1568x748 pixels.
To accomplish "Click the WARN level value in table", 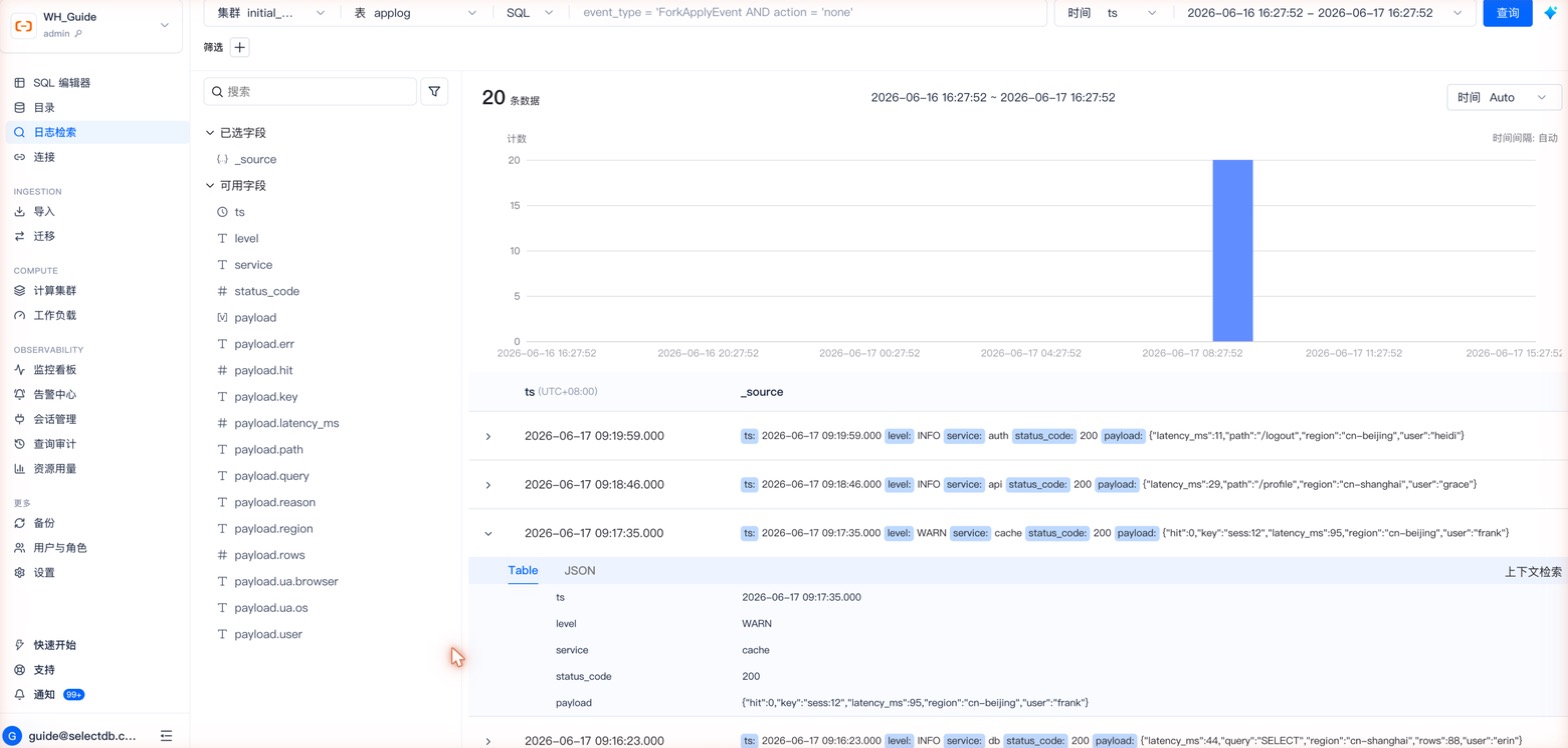I will [757, 623].
